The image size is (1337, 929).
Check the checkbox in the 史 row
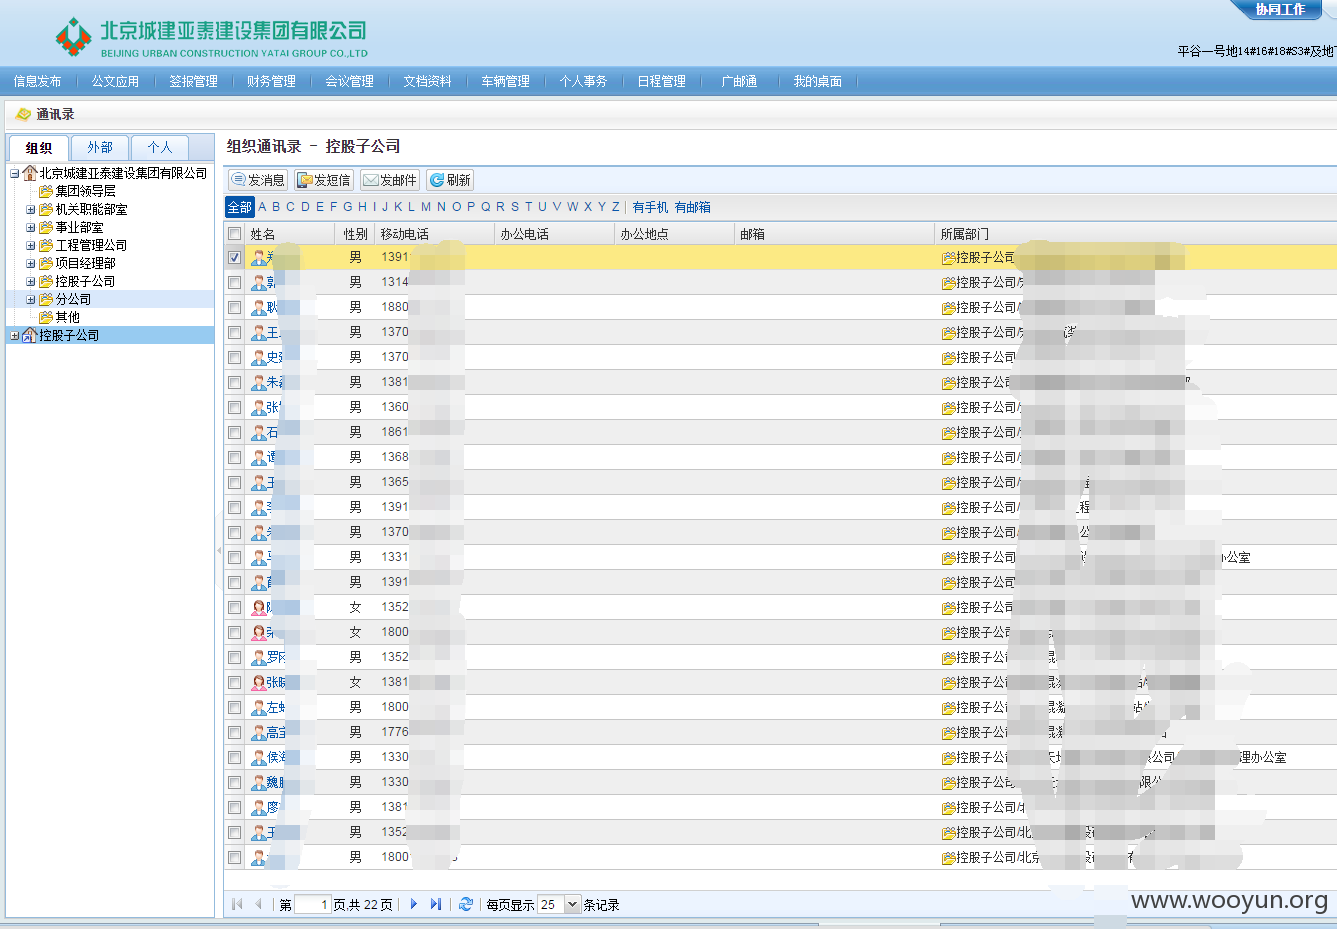[x=235, y=357]
